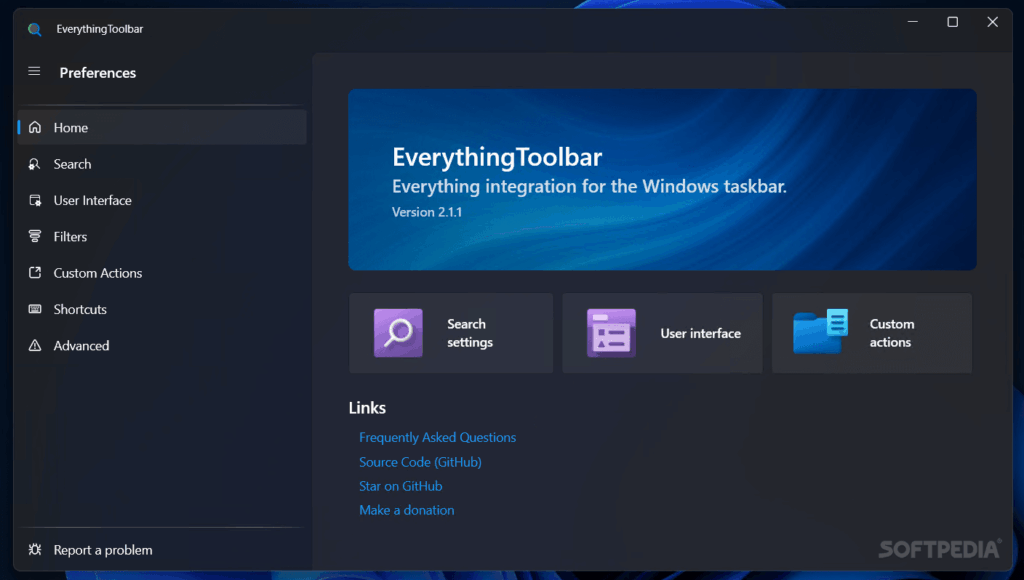Screen dimensions: 1024x580
Task: Open the User interface shortcut card
Action: (661, 333)
